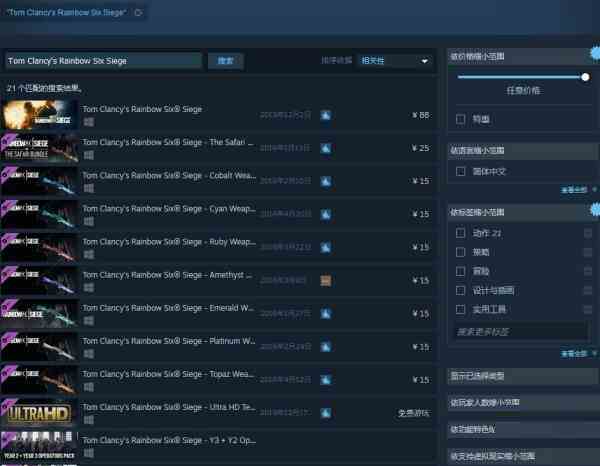Click the Rainbow Six Siege base game thumbnail
The image size is (600, 466).
(39, 115)
